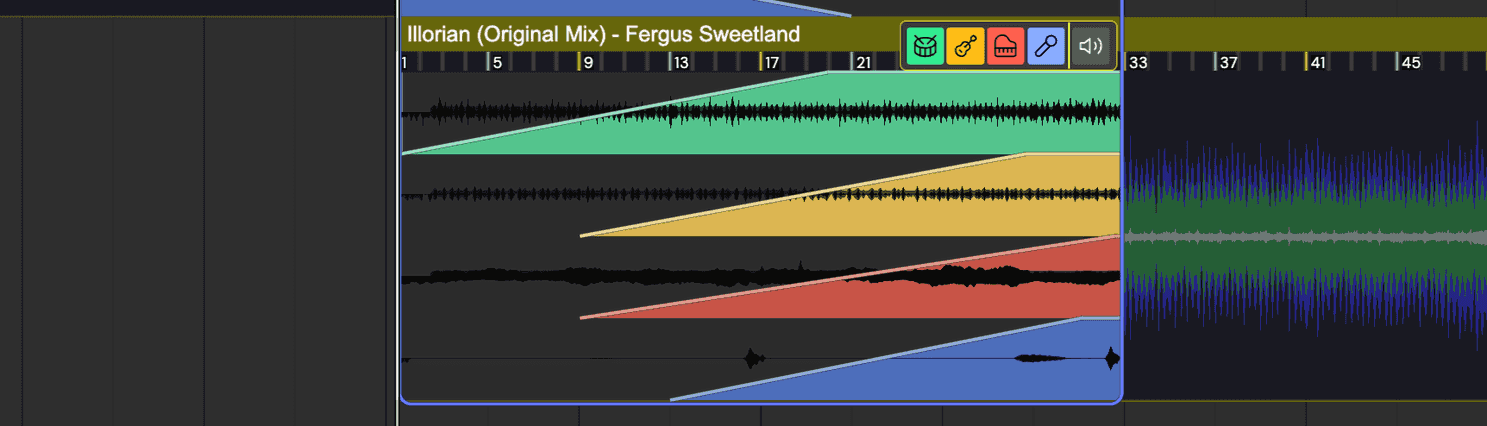Jump to bar marker 9

tap(588, 62)
